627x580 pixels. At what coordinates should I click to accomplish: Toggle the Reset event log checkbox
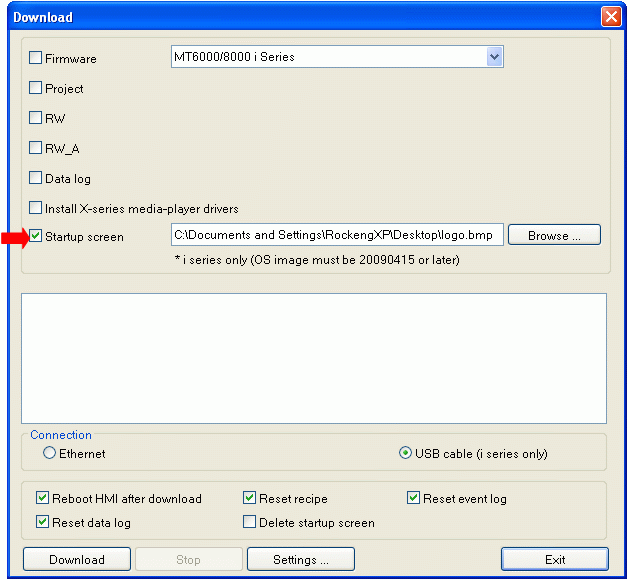(x=413, y=498)
